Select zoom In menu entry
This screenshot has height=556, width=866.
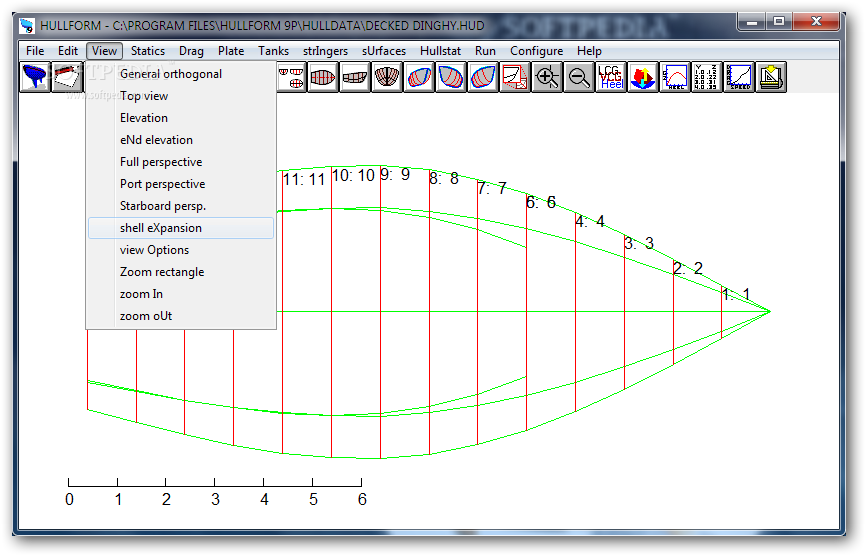point(181,294)
